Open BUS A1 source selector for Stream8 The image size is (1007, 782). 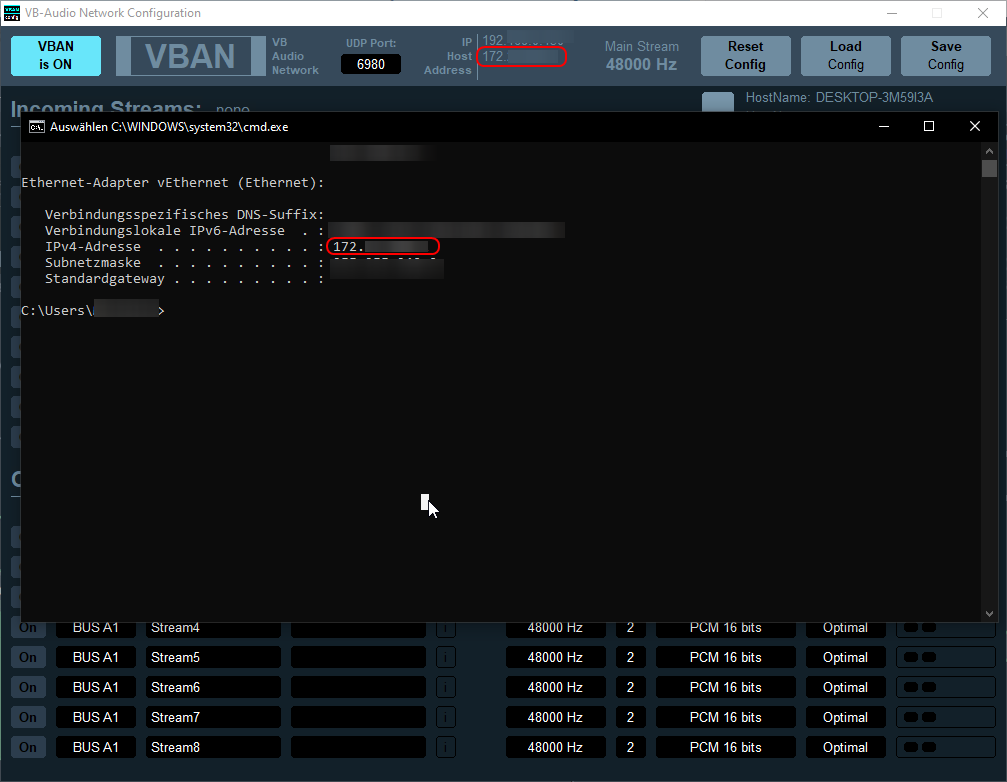coord(96,747)
